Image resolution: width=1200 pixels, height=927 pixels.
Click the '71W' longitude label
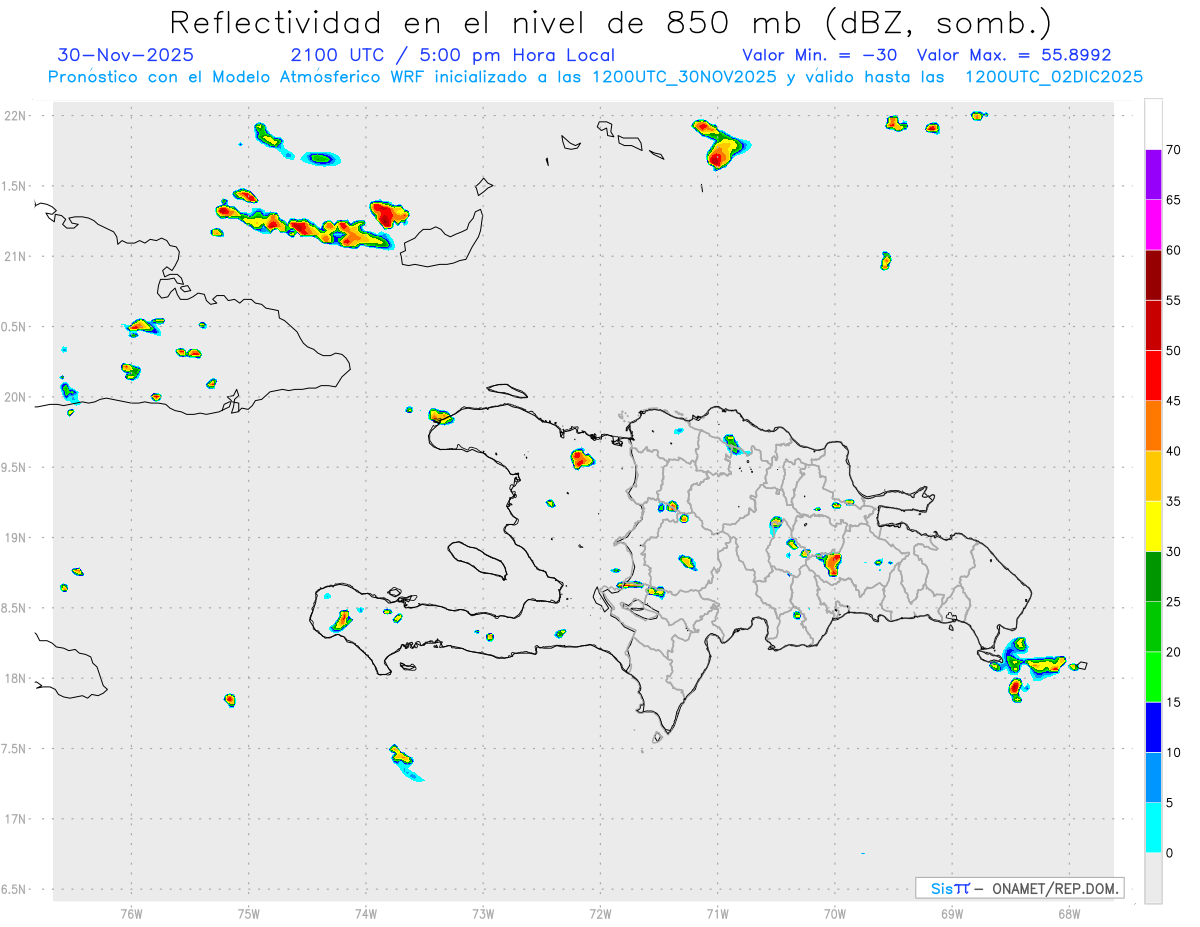717,913
